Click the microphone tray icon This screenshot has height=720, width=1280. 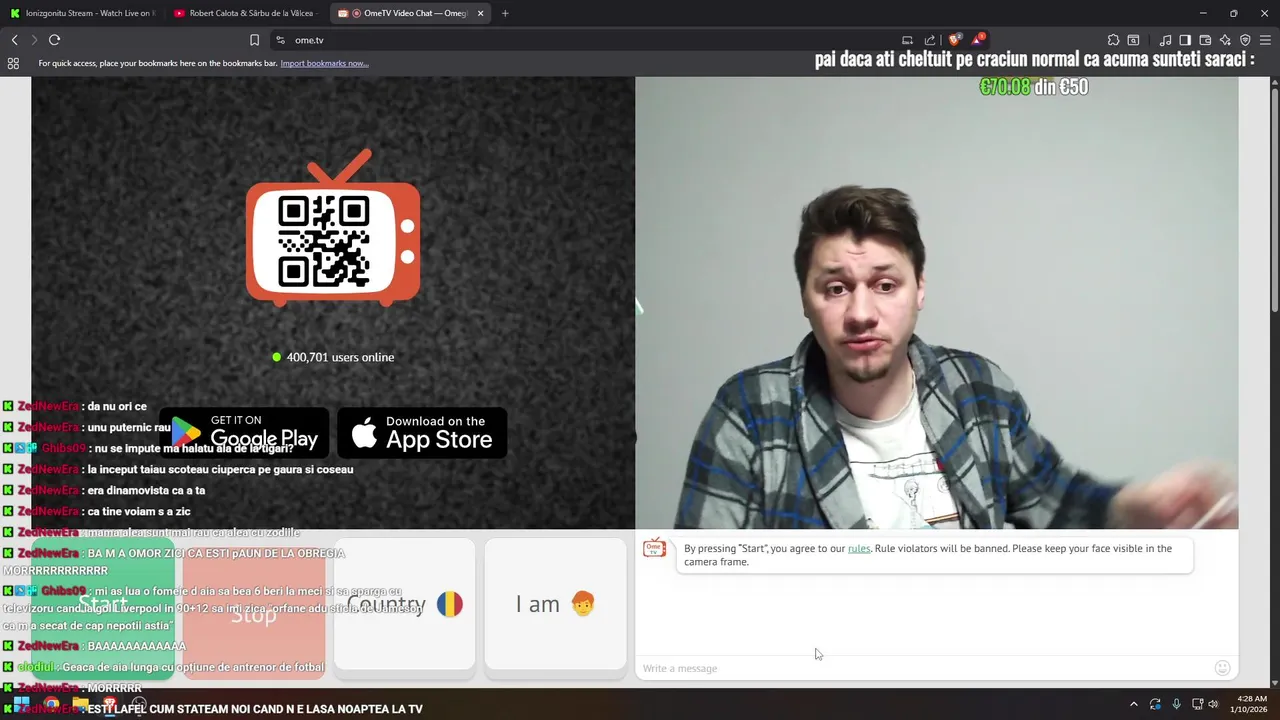click(1176, 704)
